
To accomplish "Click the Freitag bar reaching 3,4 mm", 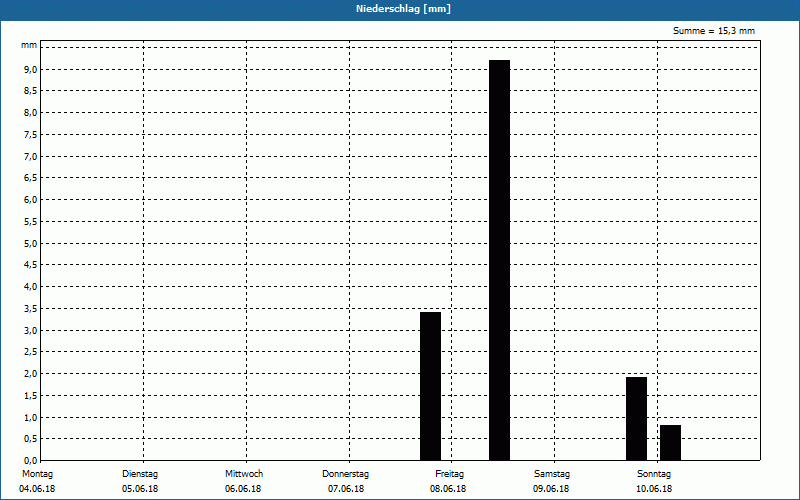I will click(430, 386).
